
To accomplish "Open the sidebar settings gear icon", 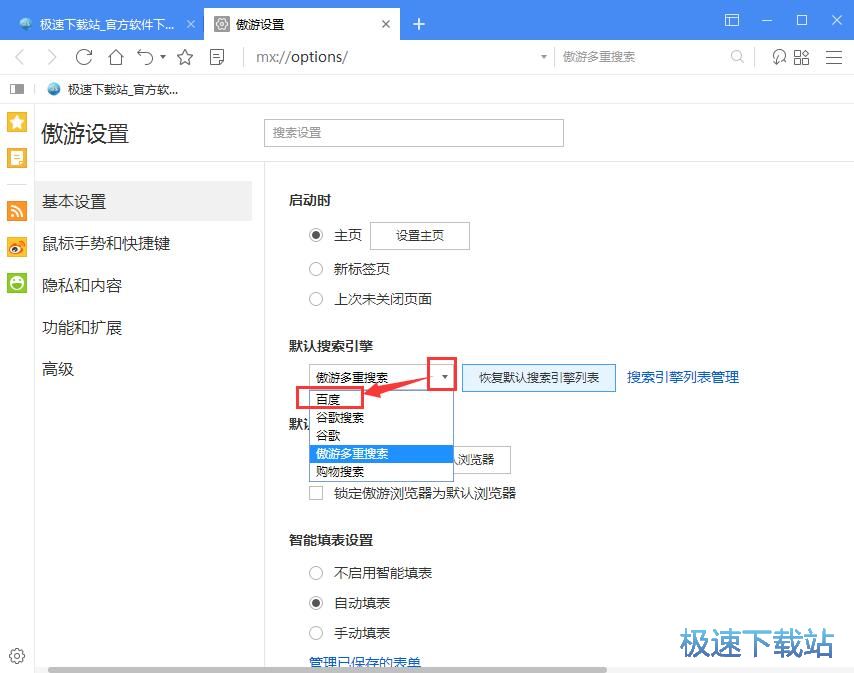I will click(17, 656).
